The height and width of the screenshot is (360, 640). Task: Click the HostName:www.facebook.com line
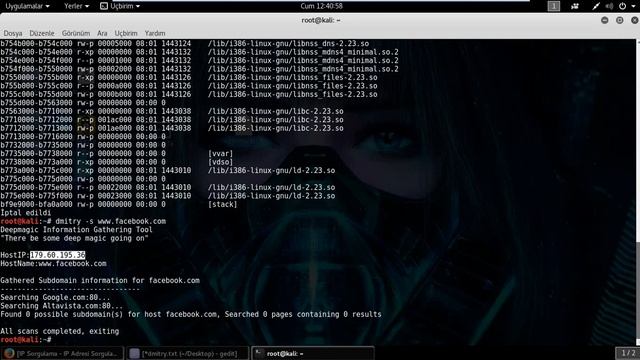[x=53, y=264]
